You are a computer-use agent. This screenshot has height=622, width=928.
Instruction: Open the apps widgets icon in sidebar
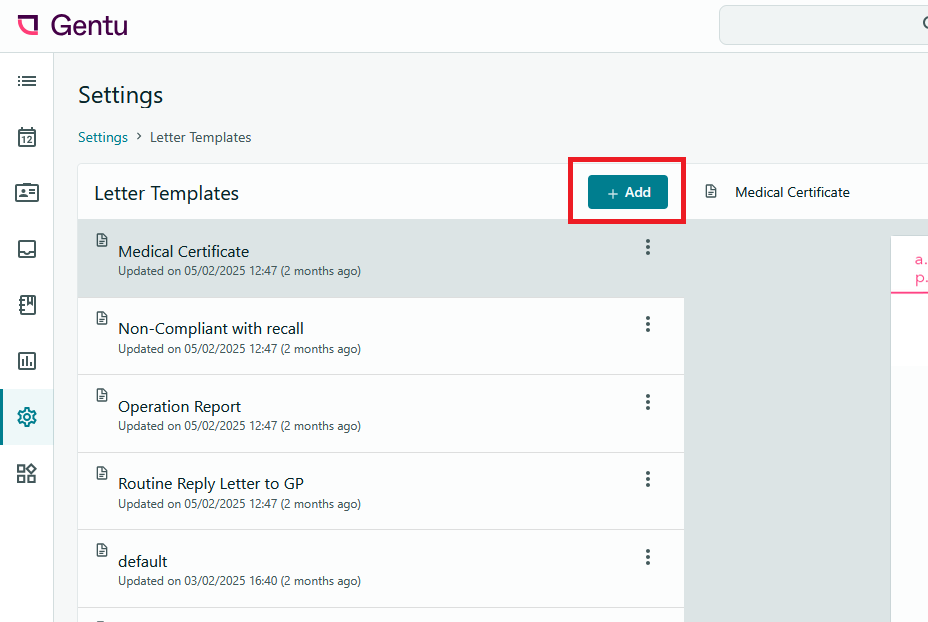coord(27,473)
